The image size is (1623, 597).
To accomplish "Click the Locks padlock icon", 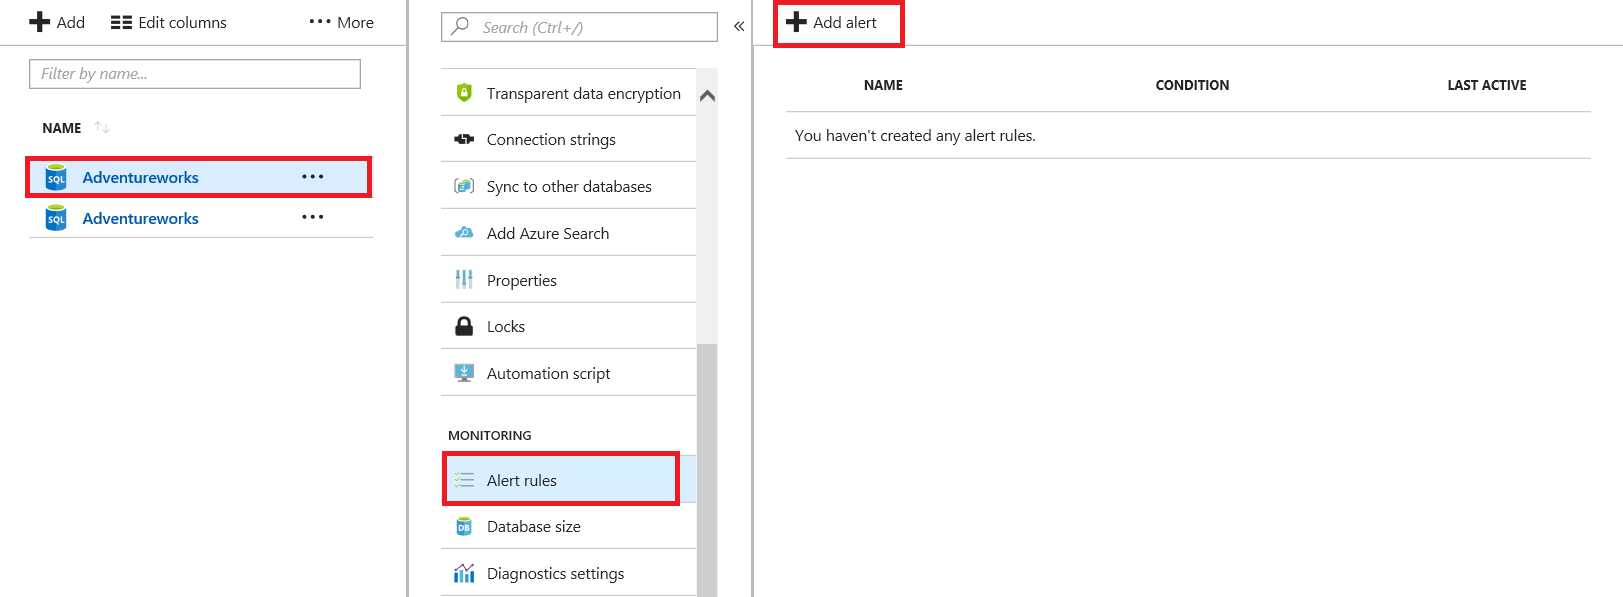I will coord(464,326).
